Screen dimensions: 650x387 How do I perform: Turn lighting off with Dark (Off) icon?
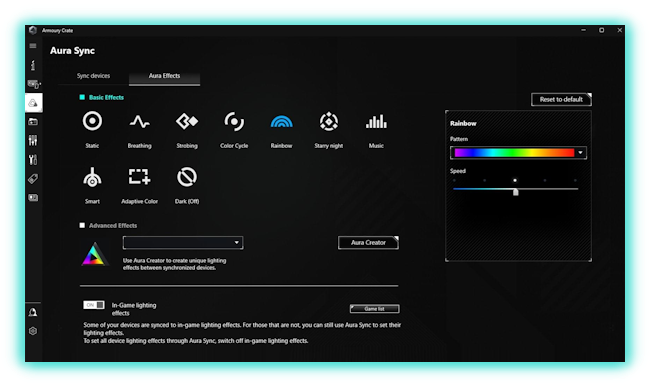point(187,177)
